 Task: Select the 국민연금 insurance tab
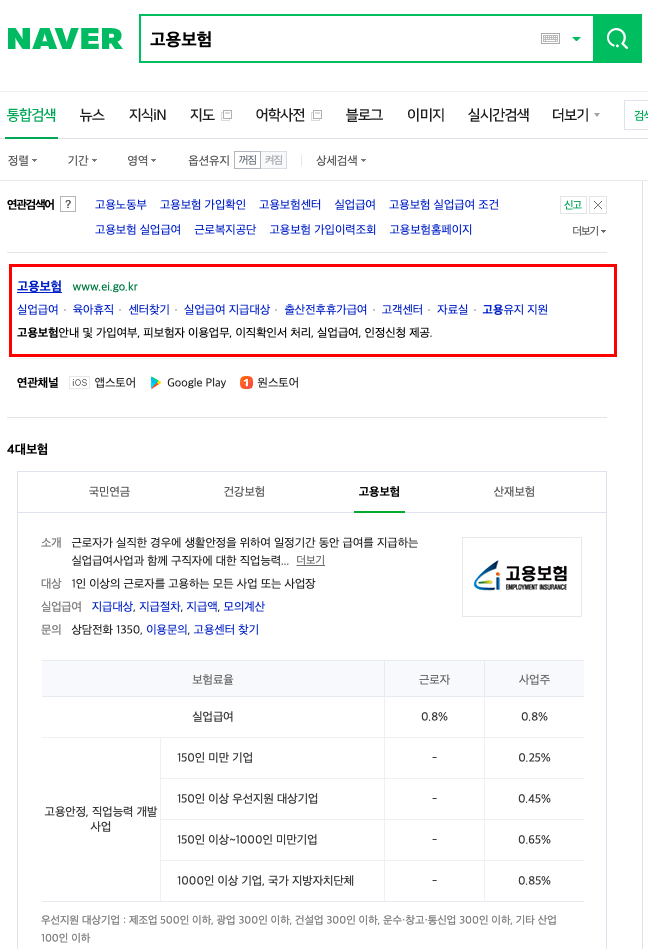(110, 491)
